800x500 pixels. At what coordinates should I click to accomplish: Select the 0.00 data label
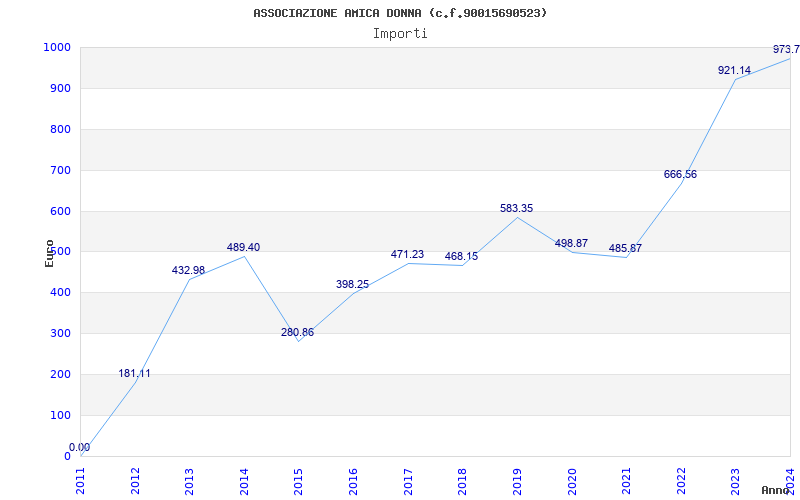80,447
